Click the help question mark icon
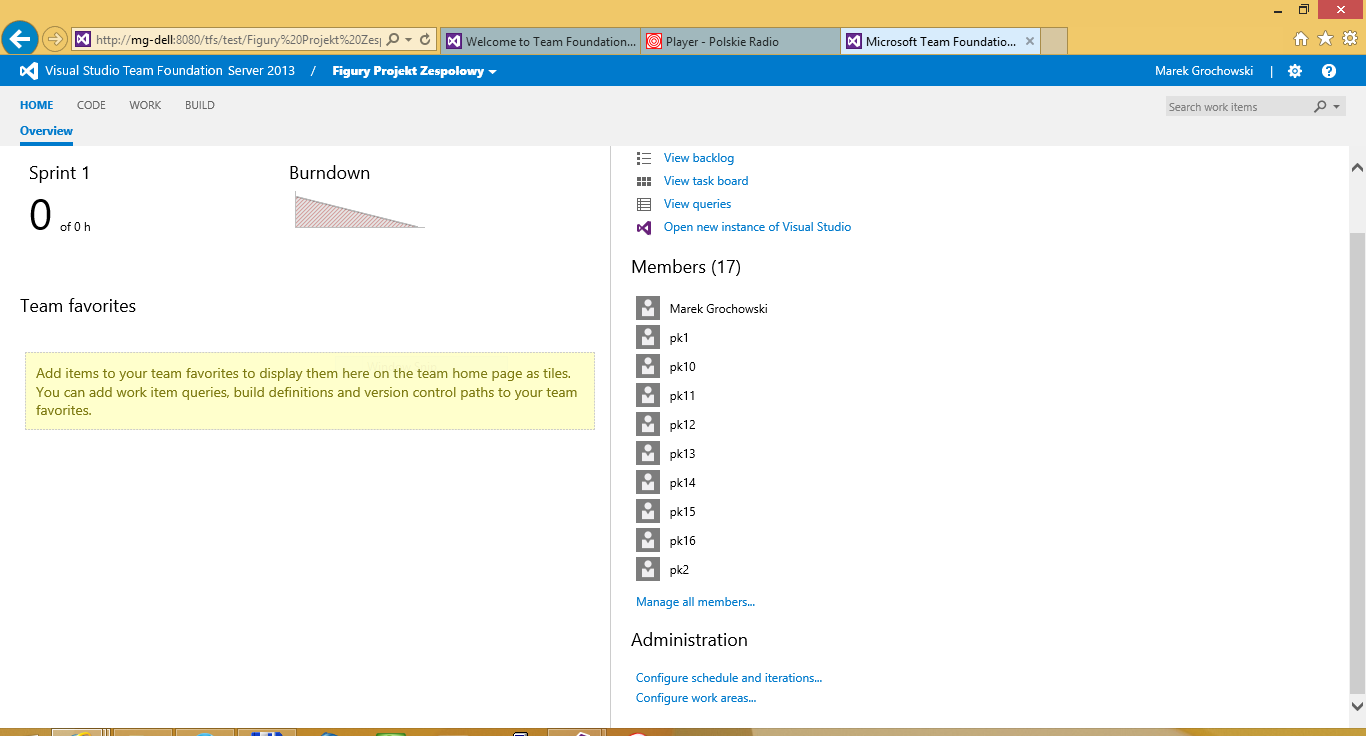1366x736 pixels. (1328, 71)
